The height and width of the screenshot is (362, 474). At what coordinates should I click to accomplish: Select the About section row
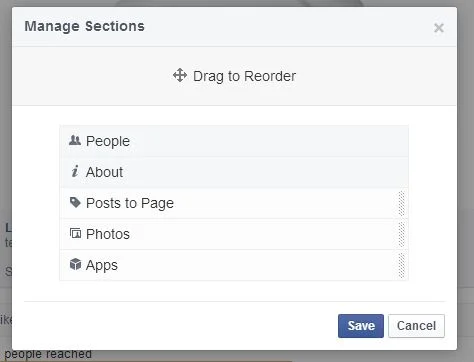click(x=234, y=172)
